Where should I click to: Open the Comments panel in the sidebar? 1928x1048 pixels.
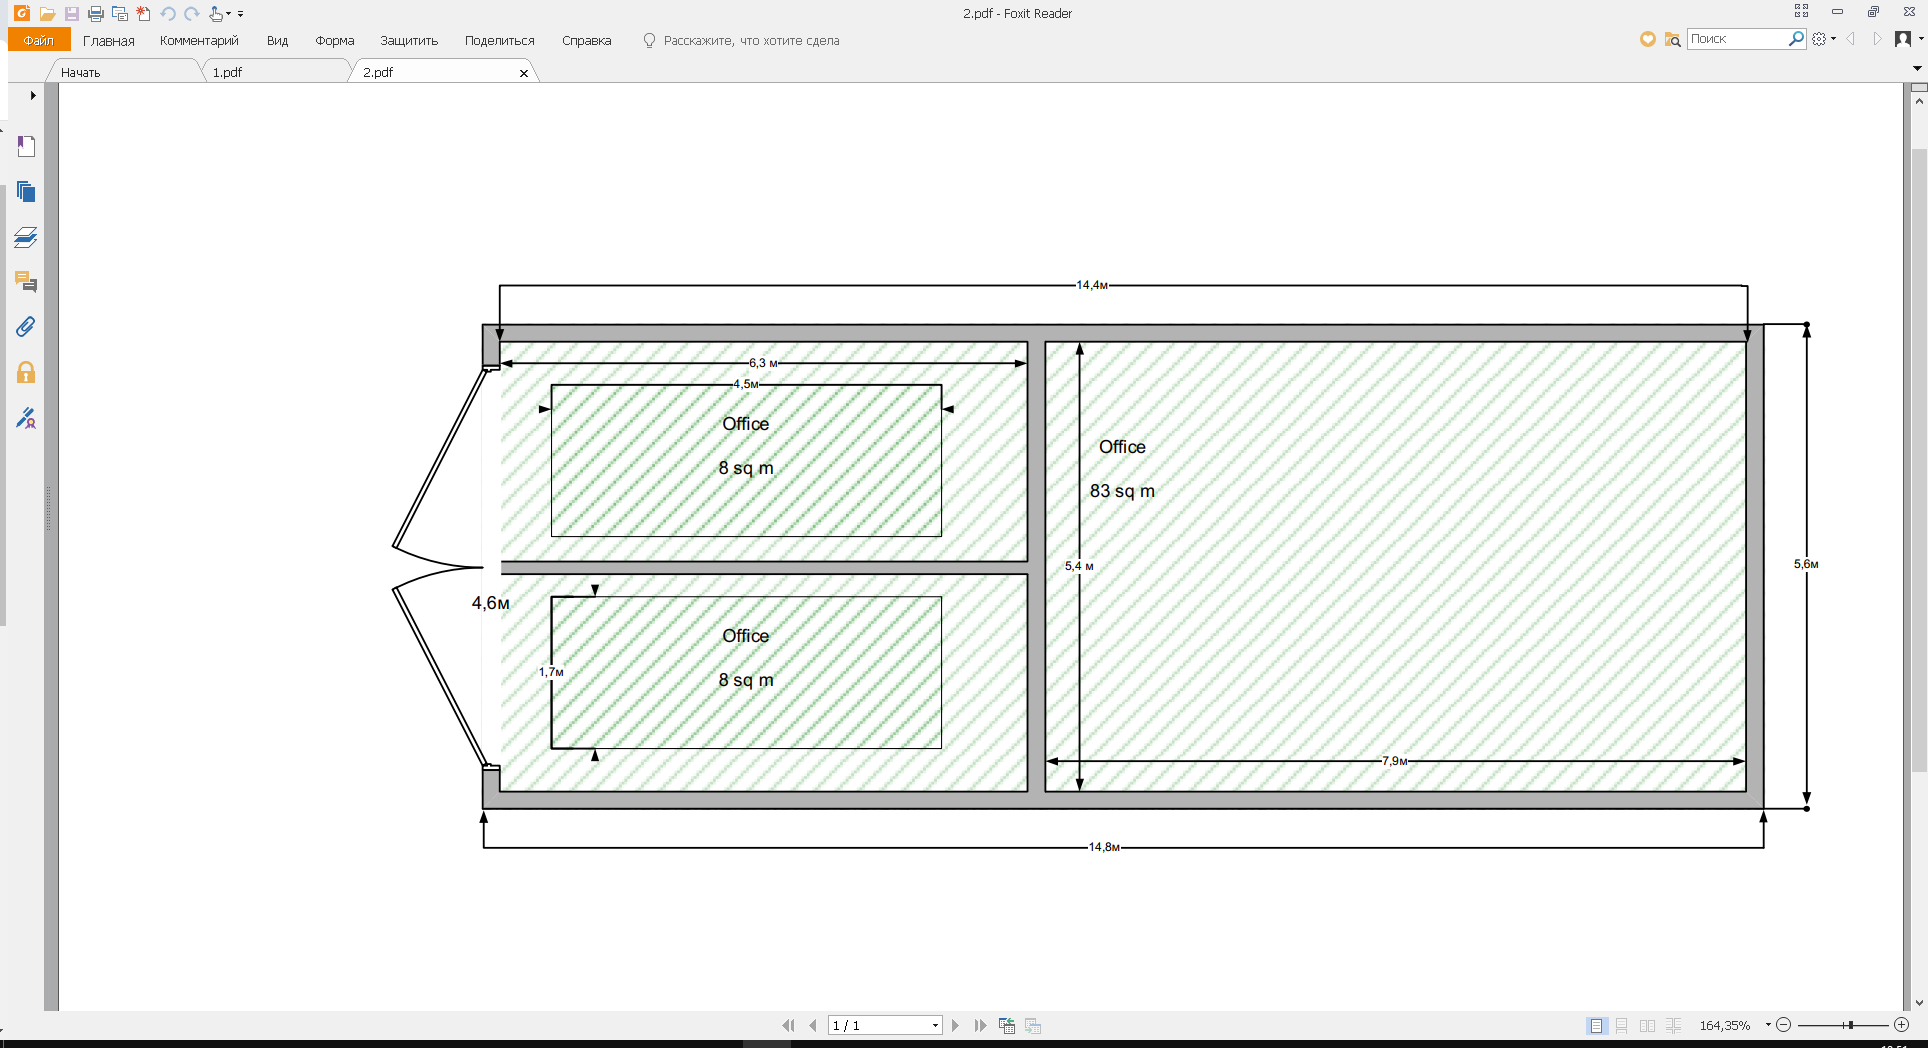tap(26, 282)
